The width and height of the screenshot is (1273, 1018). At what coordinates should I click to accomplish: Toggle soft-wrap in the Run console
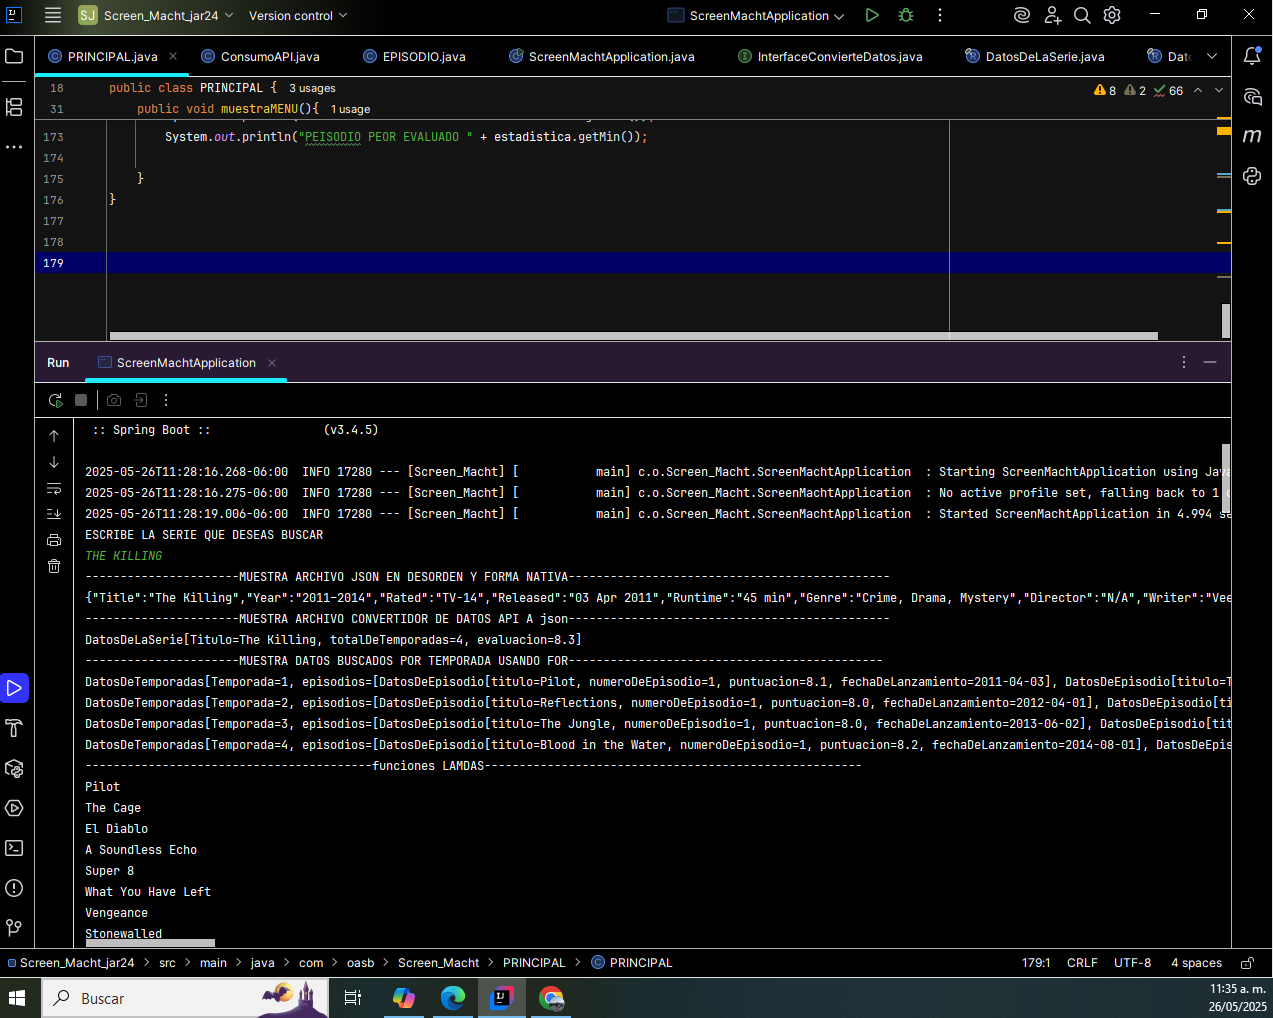54,489
